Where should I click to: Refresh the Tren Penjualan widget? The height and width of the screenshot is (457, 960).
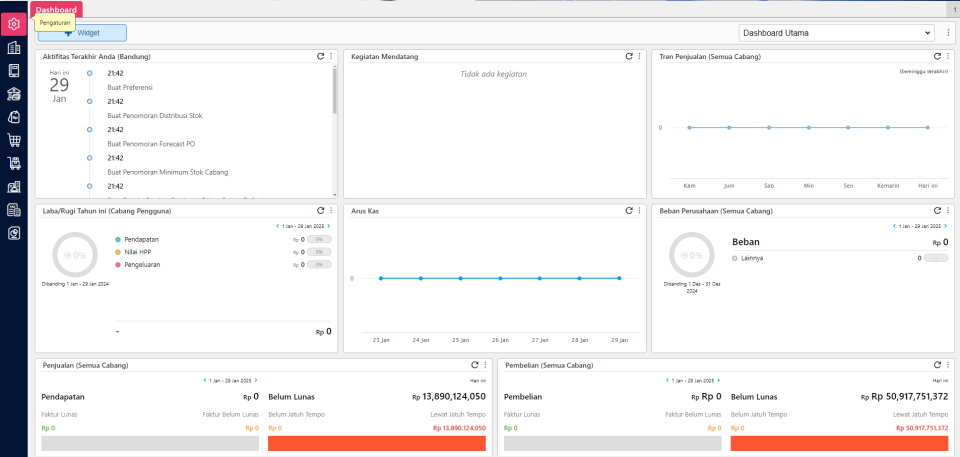[x=937, y=56]
